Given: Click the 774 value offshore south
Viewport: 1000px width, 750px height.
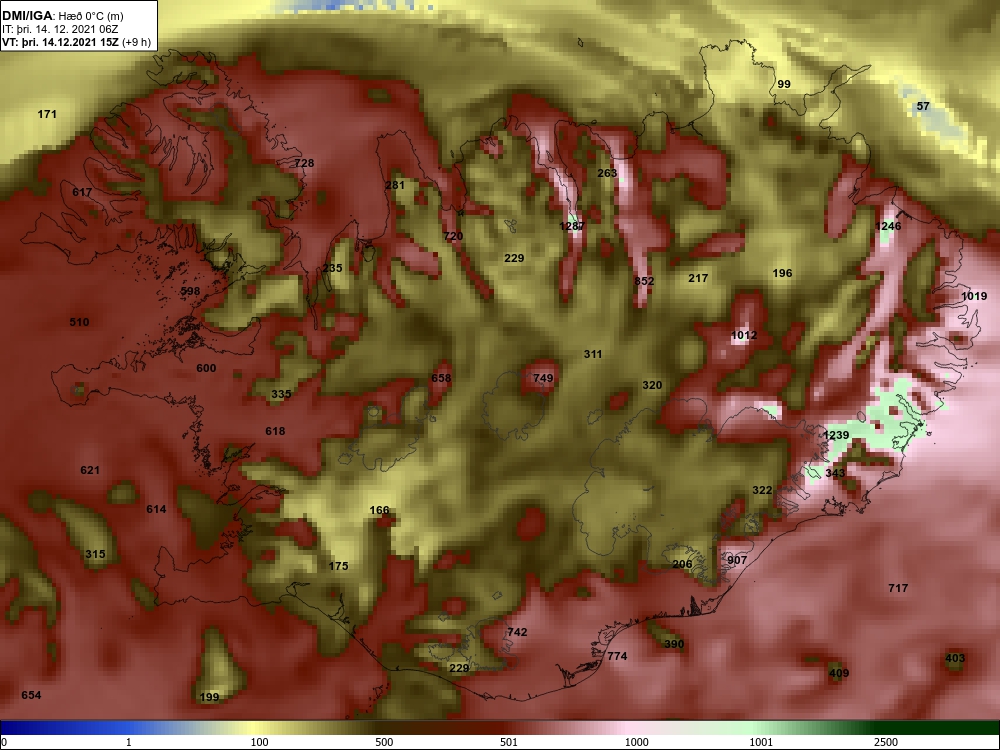Looking at the screenshot, I should [617, 656].
